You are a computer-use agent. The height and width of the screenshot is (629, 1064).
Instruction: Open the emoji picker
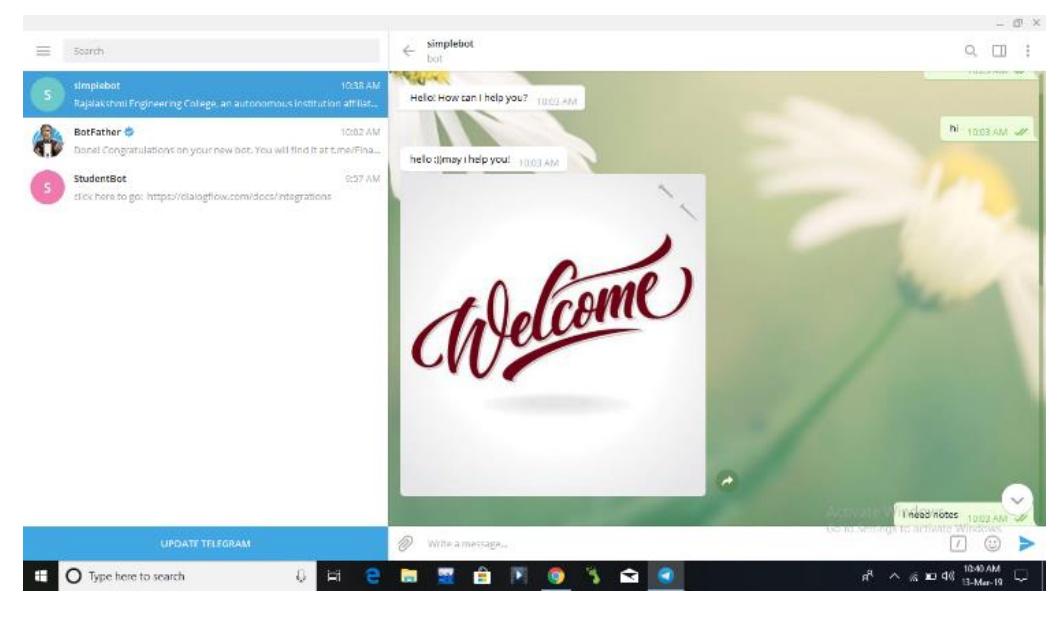click(993, 544)
